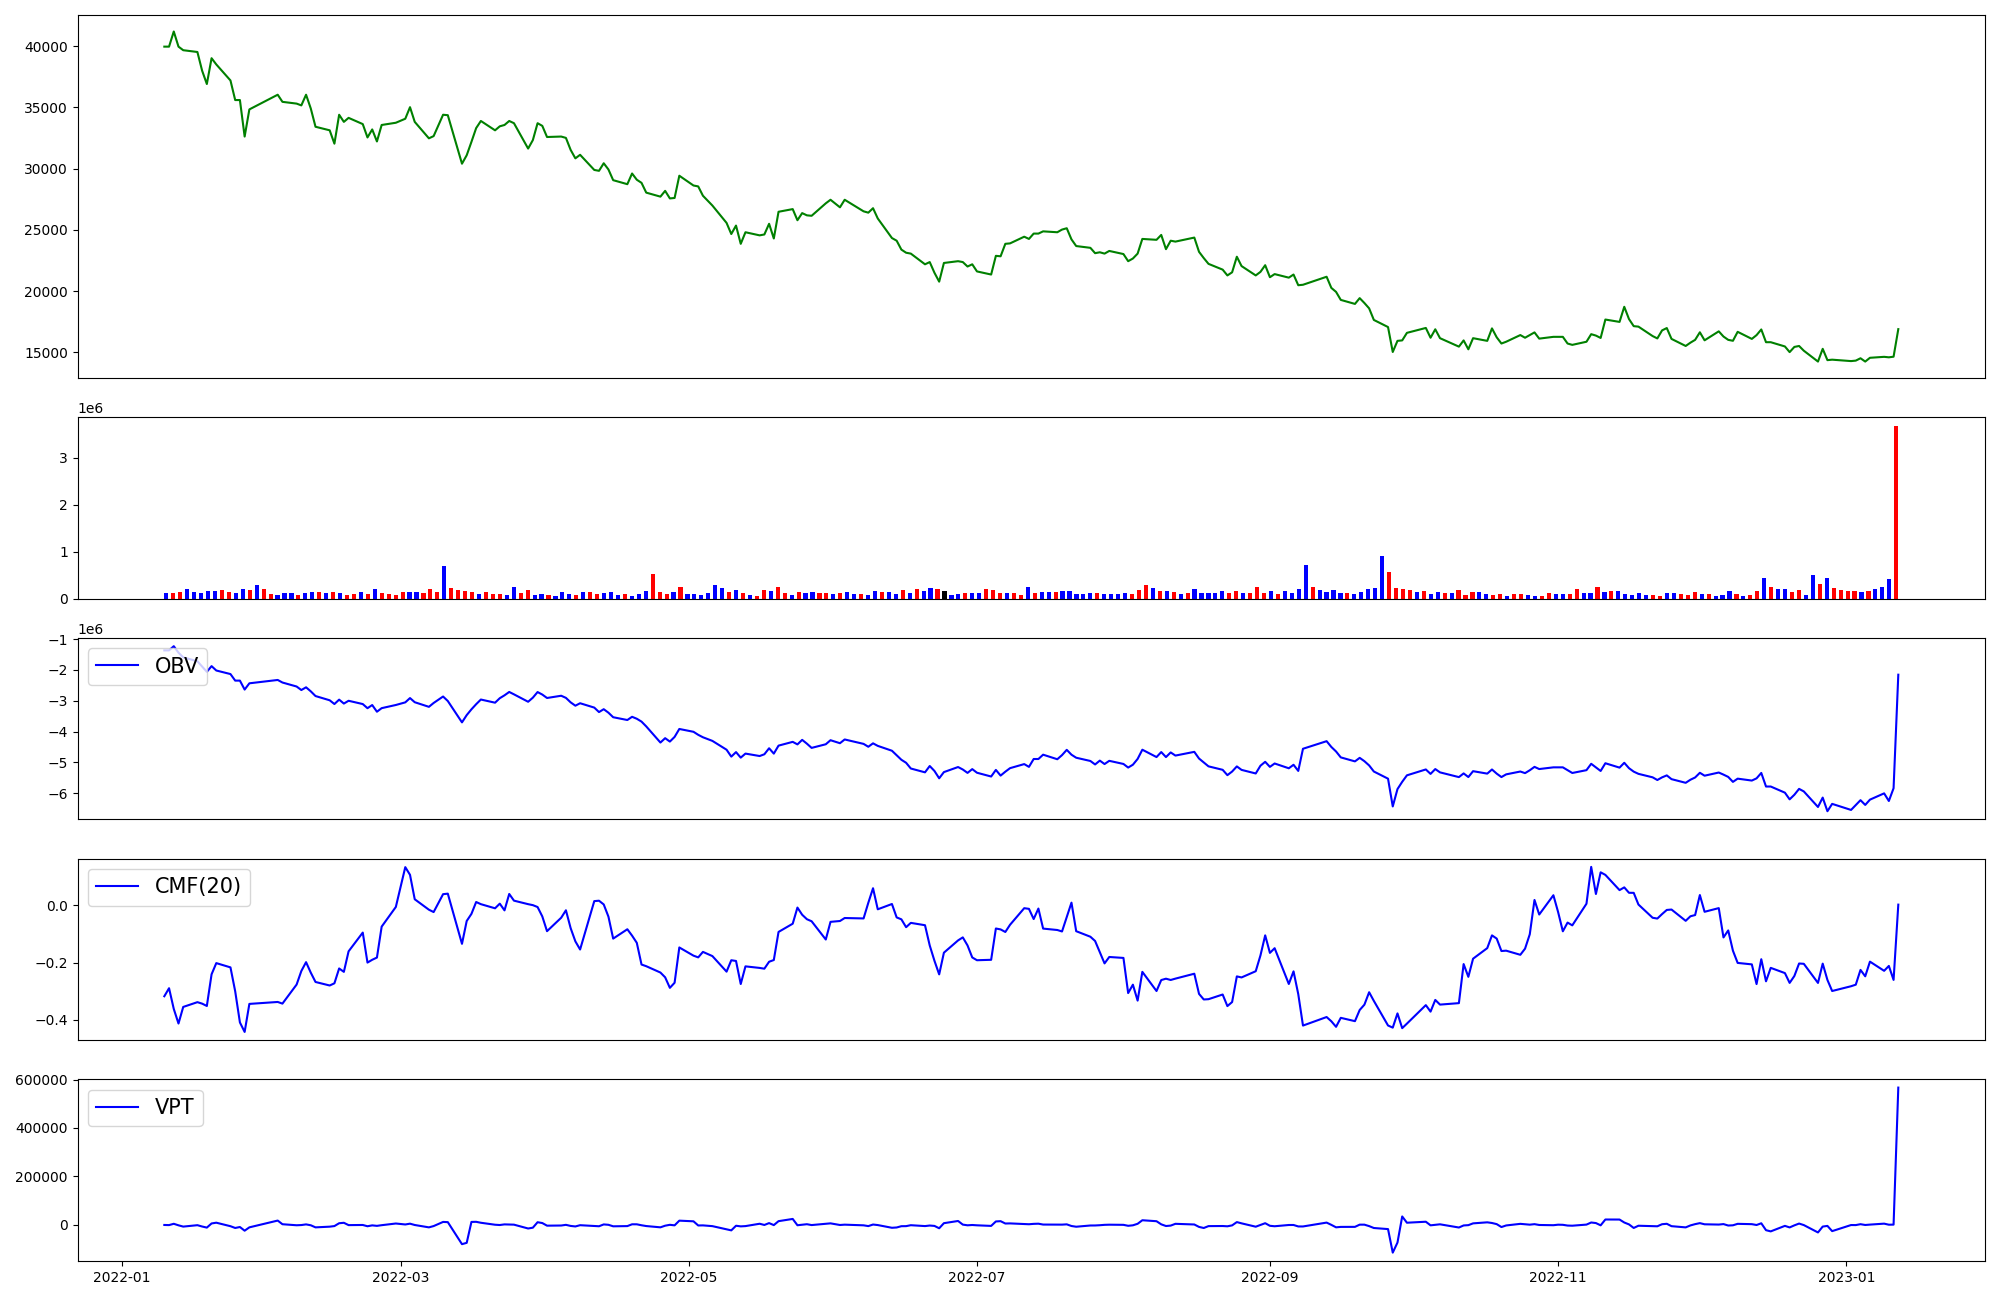Click the 2023-01 x-axis tick label
The height and width of the screenshot is (1300, 2000).
click(x=1845, y=1277)
